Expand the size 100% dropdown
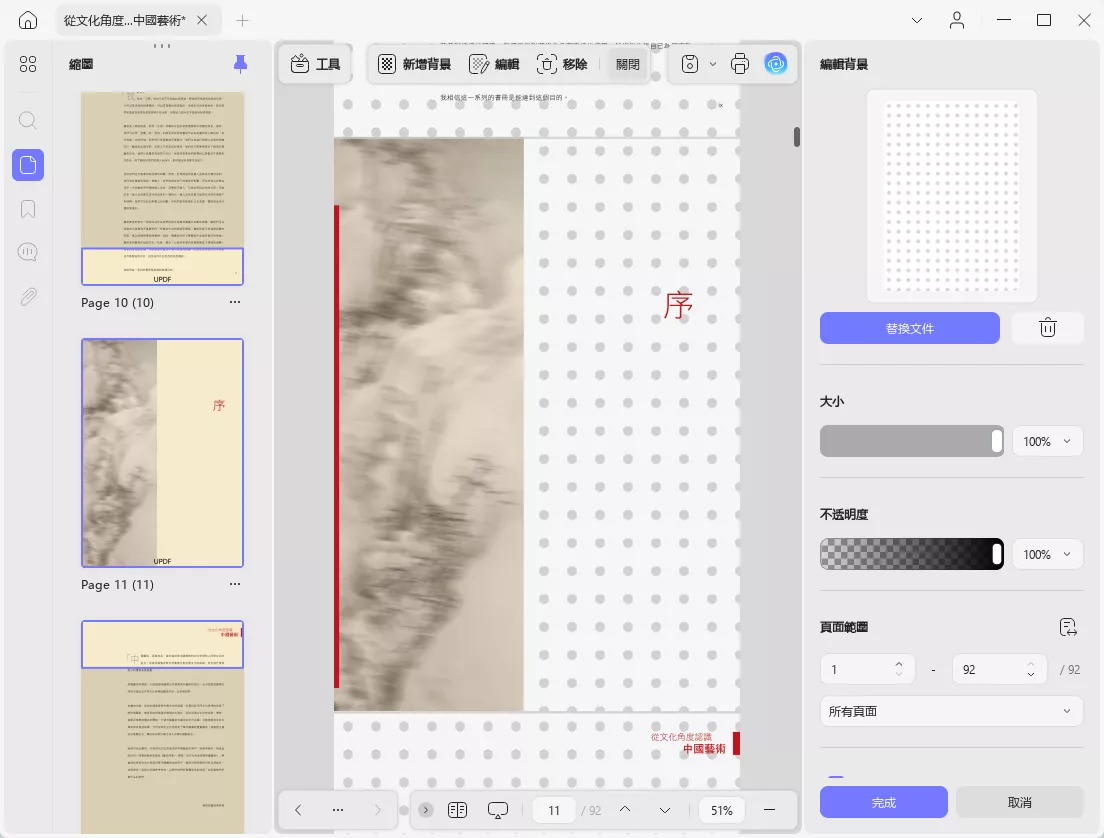The width and height of the screenshot is (1104, 838). 1047,442
